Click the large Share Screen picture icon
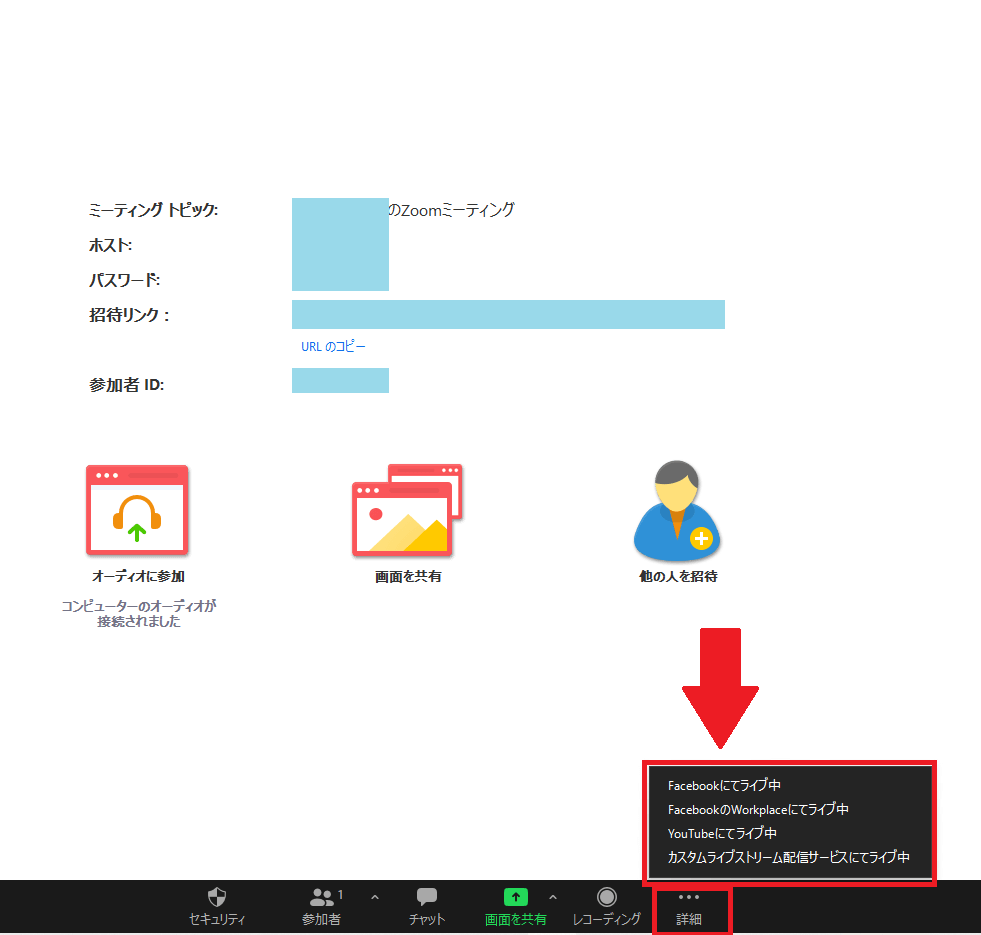This screenshot has height=935, width=981. point(407,510)
